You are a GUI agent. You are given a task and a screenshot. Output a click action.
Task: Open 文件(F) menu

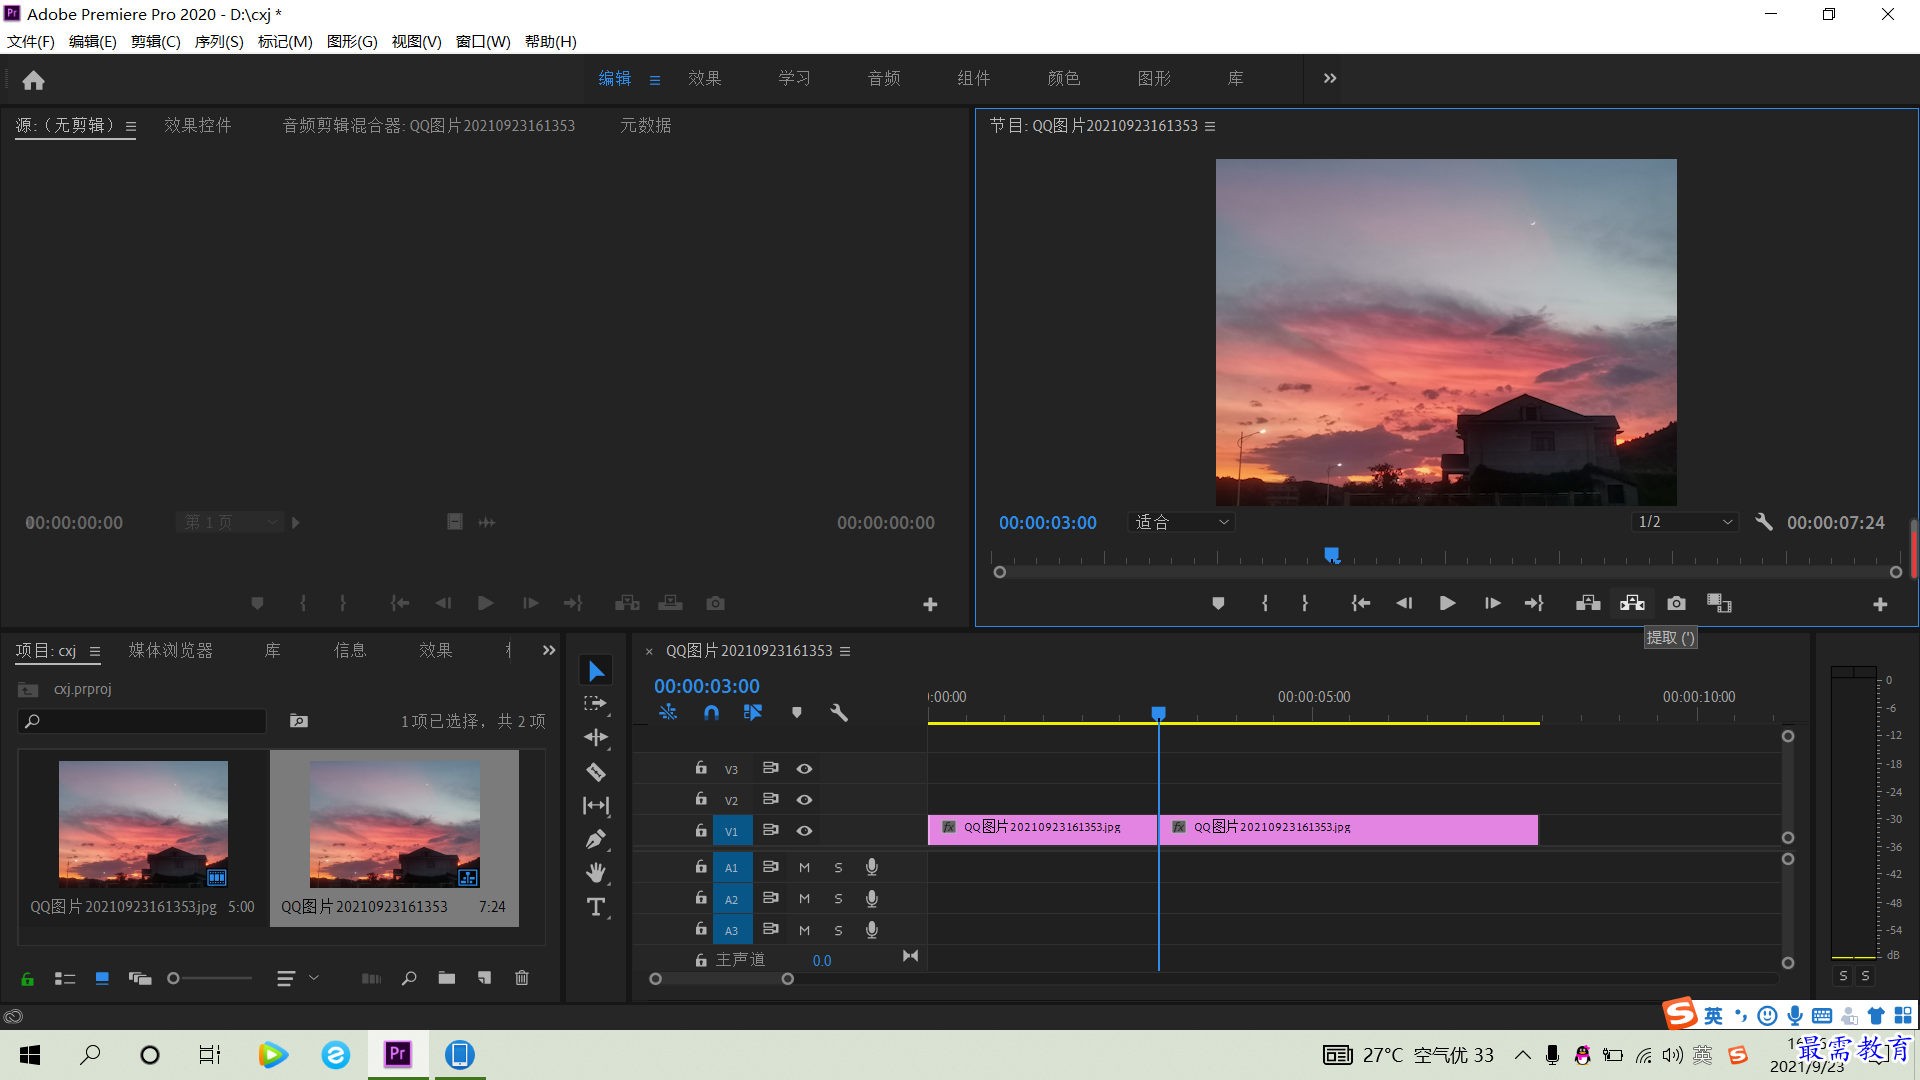point(31,42)
